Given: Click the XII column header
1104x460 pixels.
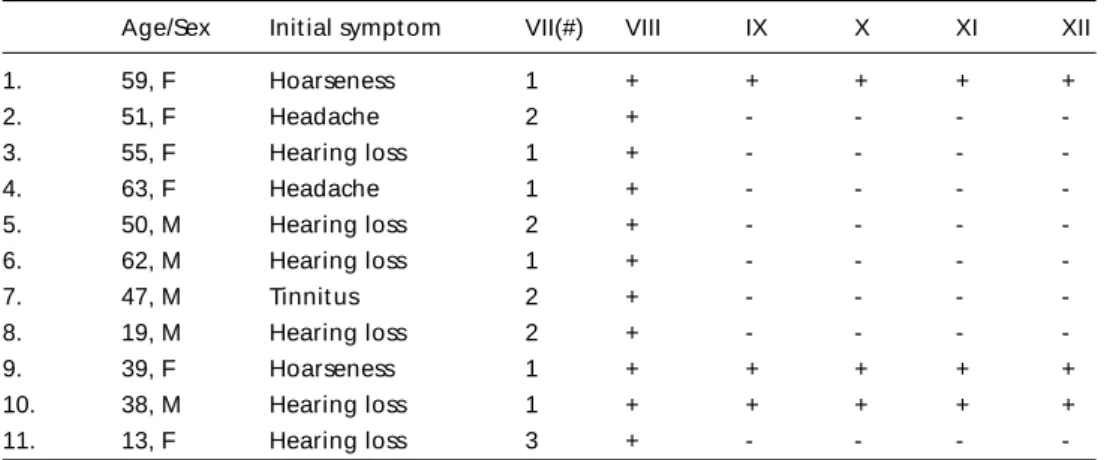Looking at the screenshot, I should (x=1075, y=28).
